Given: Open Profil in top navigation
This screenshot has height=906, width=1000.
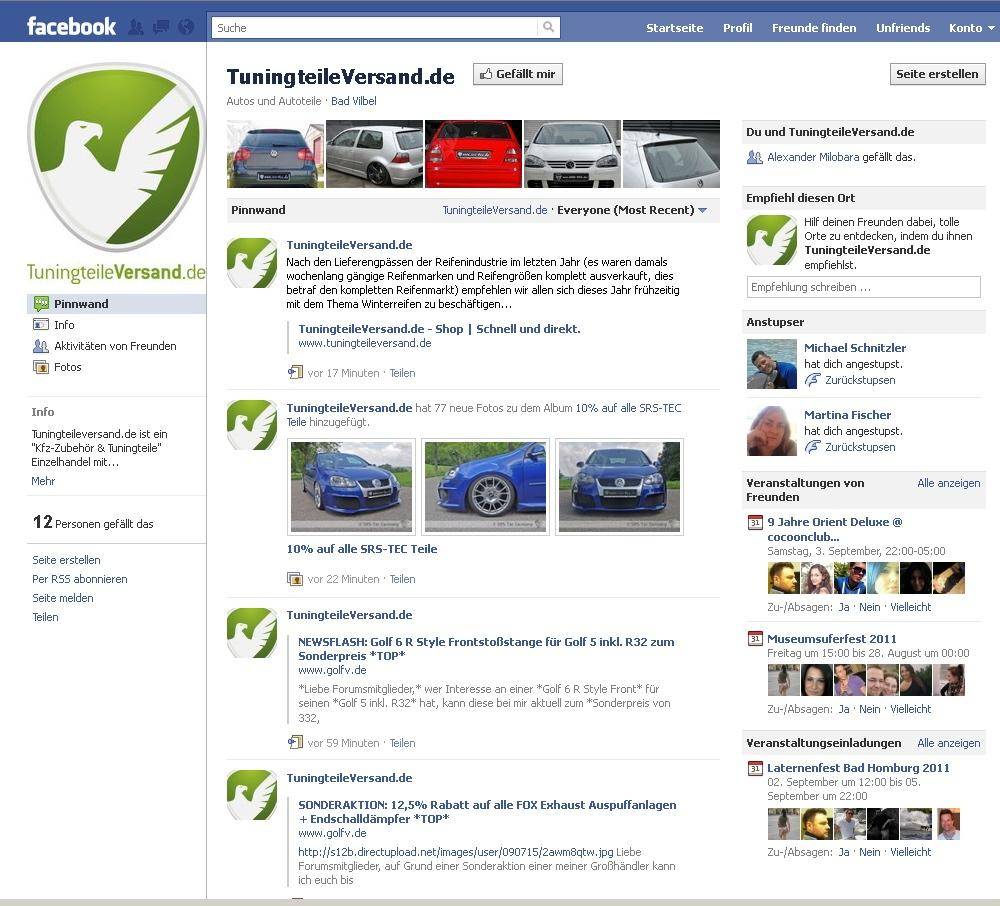Looking at the screenshot, I should coord(737,28).
